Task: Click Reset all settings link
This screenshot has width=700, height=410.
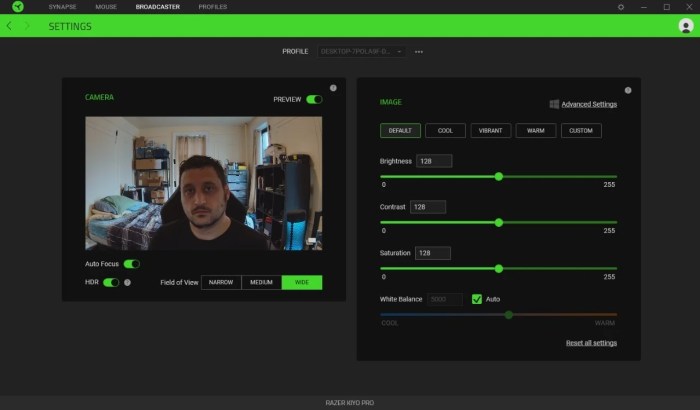Action: point(591,343)
